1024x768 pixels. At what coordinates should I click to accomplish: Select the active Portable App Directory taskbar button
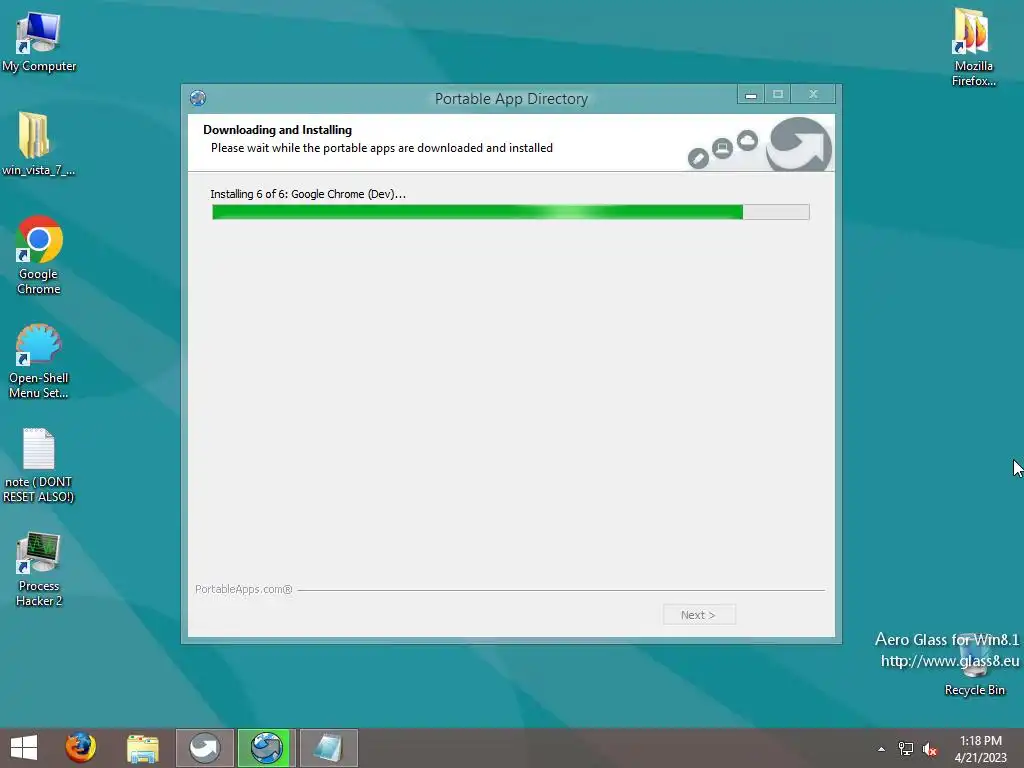[266, 748]
